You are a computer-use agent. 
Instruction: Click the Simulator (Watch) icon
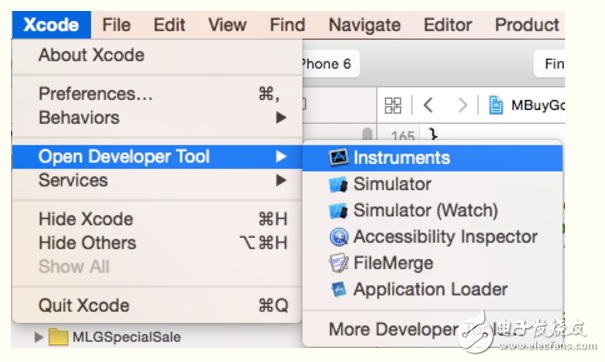(338, 211)
